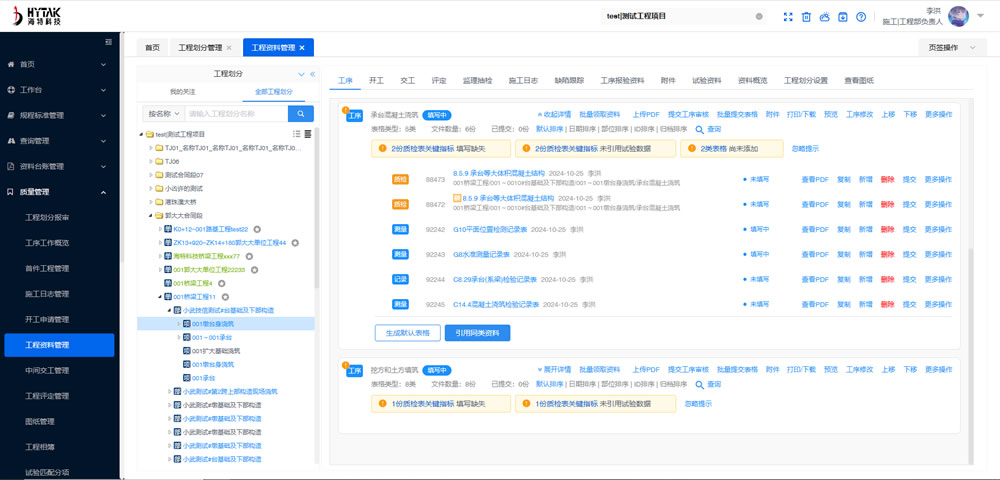Viewport: 1000px width, 480px height.
Task: Switch to the 施工日志 tab
Action: [x=523, y=80]
